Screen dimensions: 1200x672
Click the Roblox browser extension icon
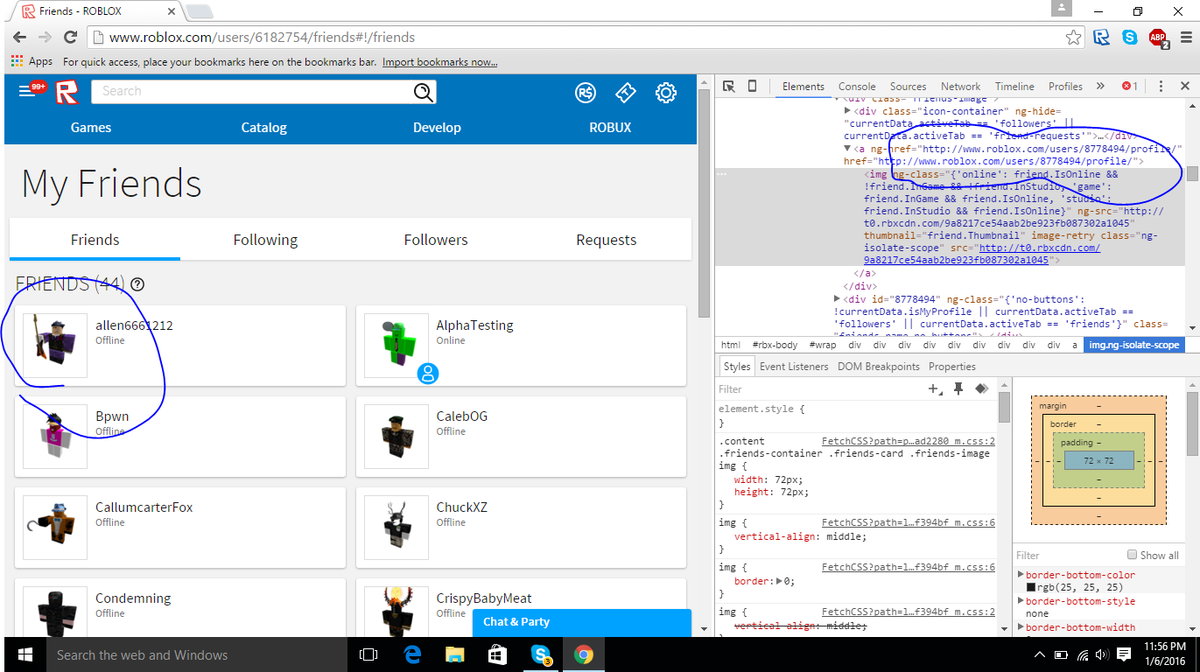1101,37
